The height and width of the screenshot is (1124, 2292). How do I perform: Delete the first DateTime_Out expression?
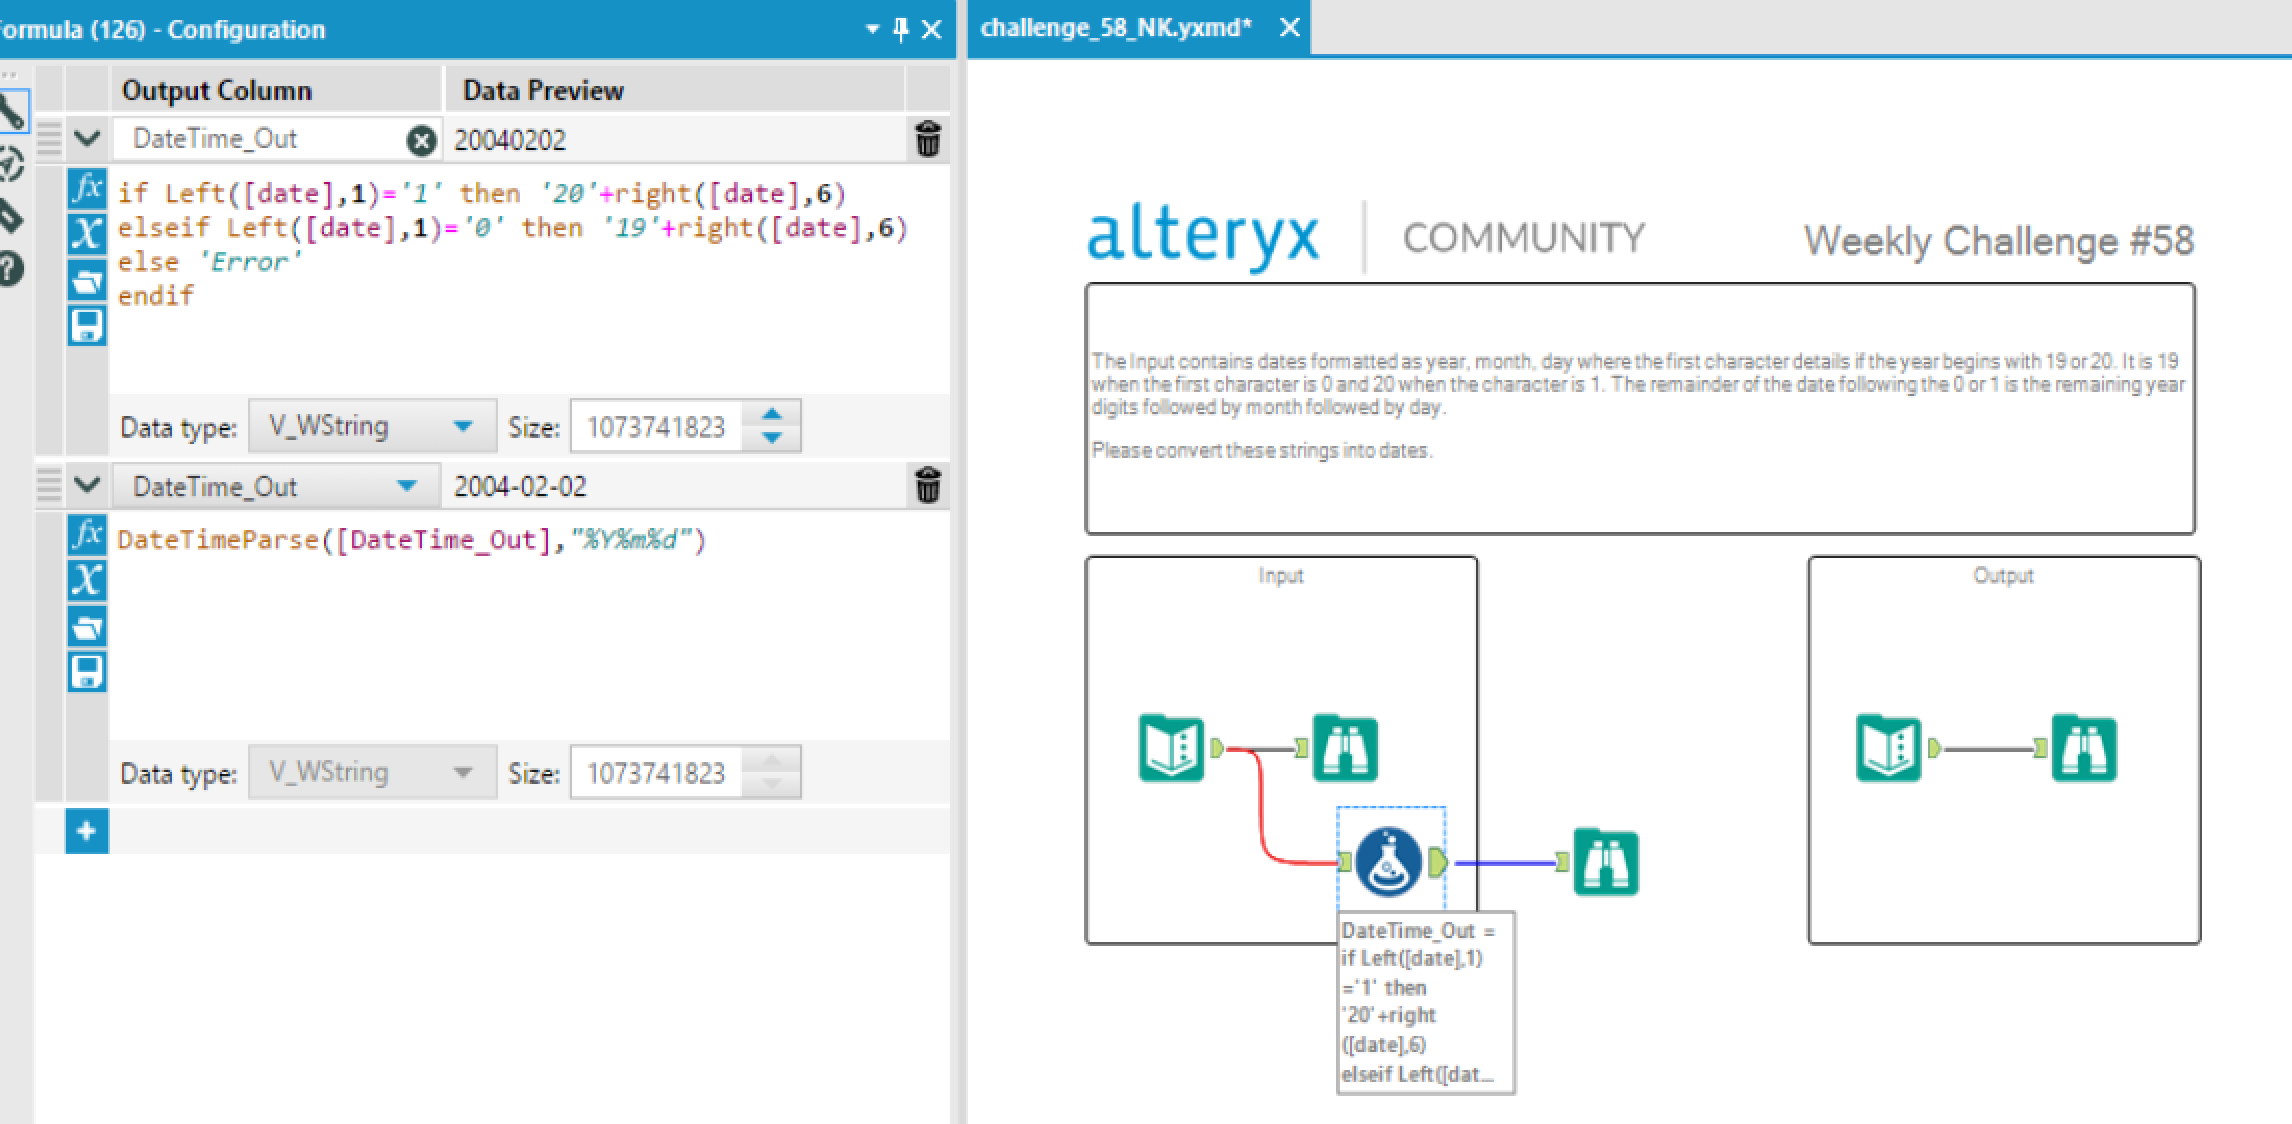[927, 140]
